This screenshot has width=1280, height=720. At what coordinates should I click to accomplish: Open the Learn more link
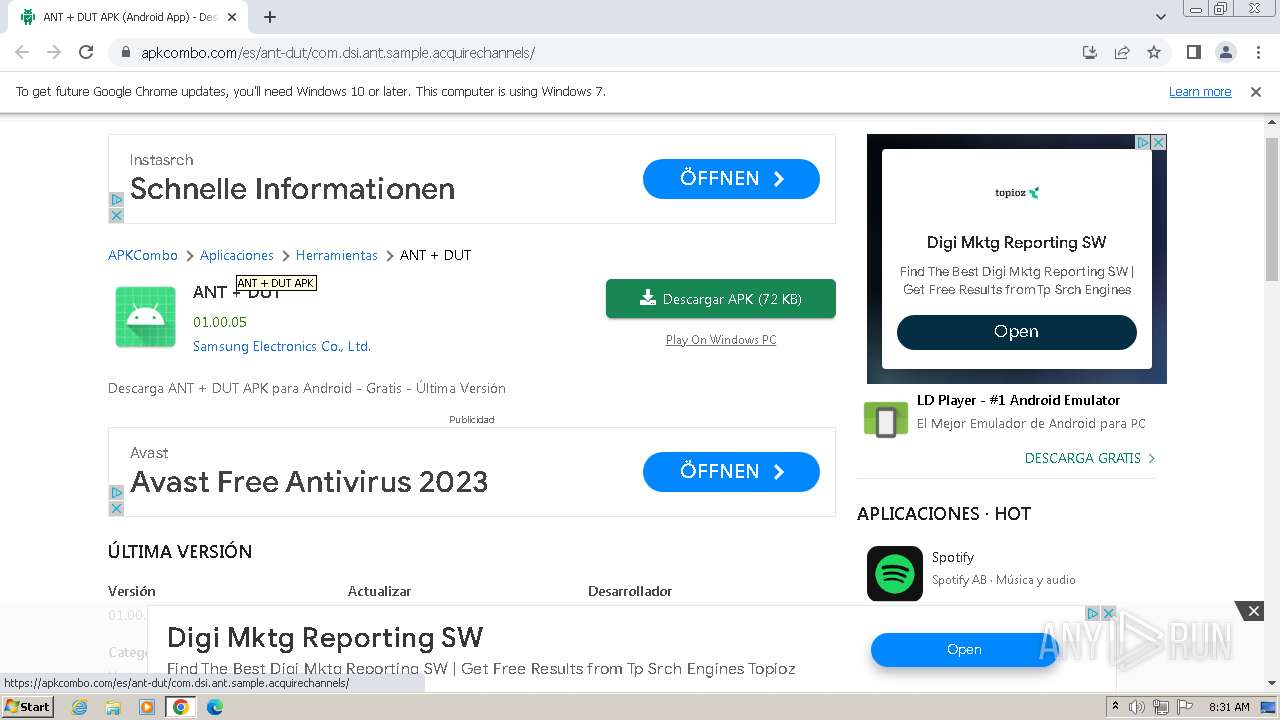point(1200,92)
